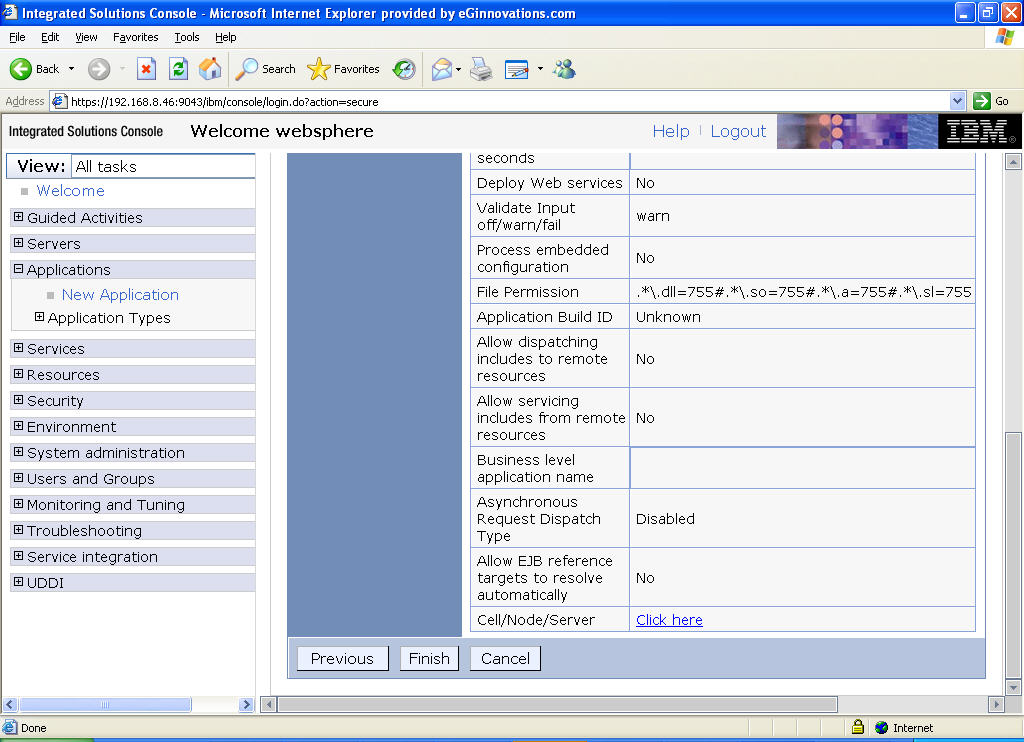This screenshot has height=742, width=1024.
Task: Click the 'Disabled' dispatch type value
Action: tap(665, 519)
